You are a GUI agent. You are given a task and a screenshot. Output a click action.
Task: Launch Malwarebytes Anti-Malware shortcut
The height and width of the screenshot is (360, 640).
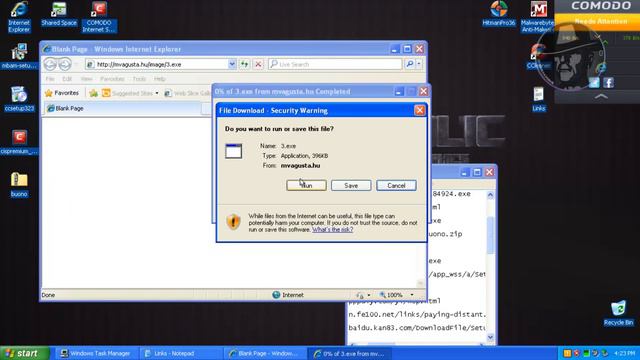pos(538,16)
